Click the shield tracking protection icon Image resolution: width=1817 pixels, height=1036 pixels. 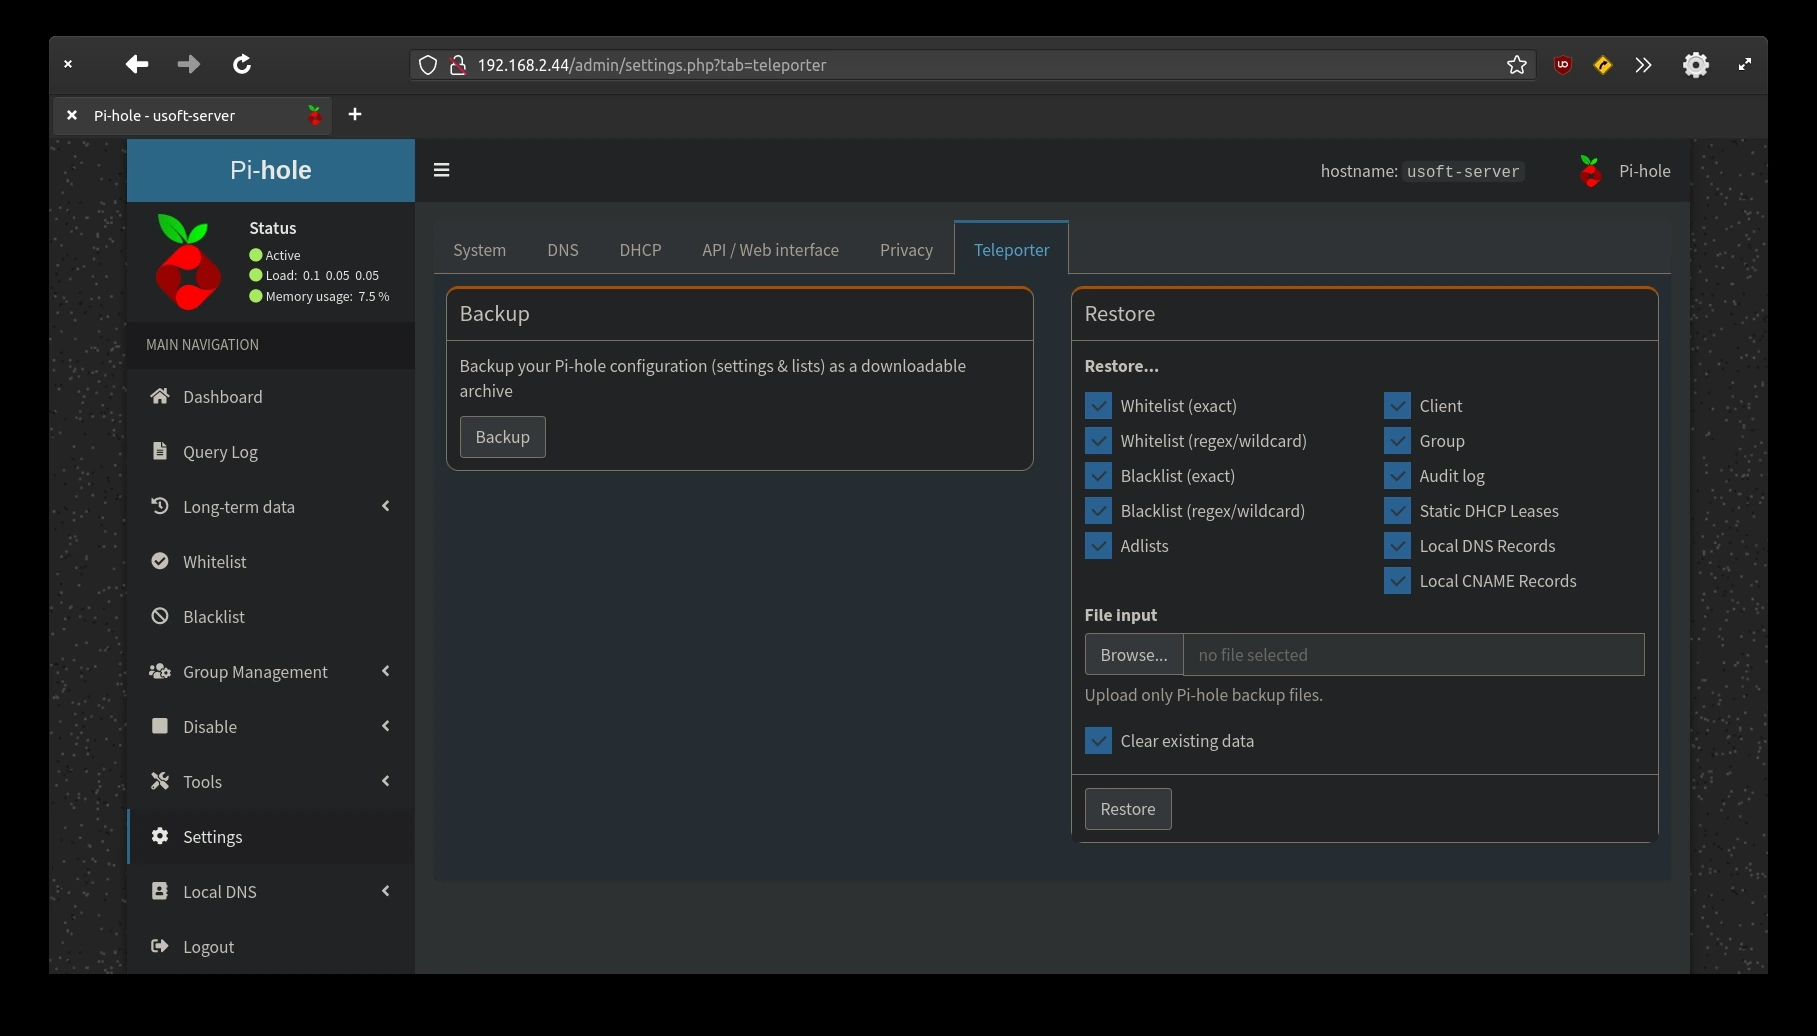(x=428, y=65)
